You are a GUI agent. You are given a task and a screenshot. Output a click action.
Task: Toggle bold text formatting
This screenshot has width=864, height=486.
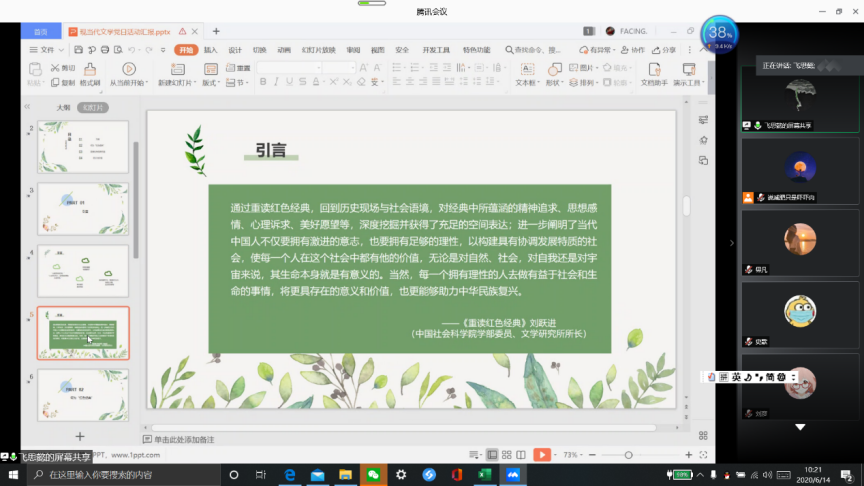(261, 83)
